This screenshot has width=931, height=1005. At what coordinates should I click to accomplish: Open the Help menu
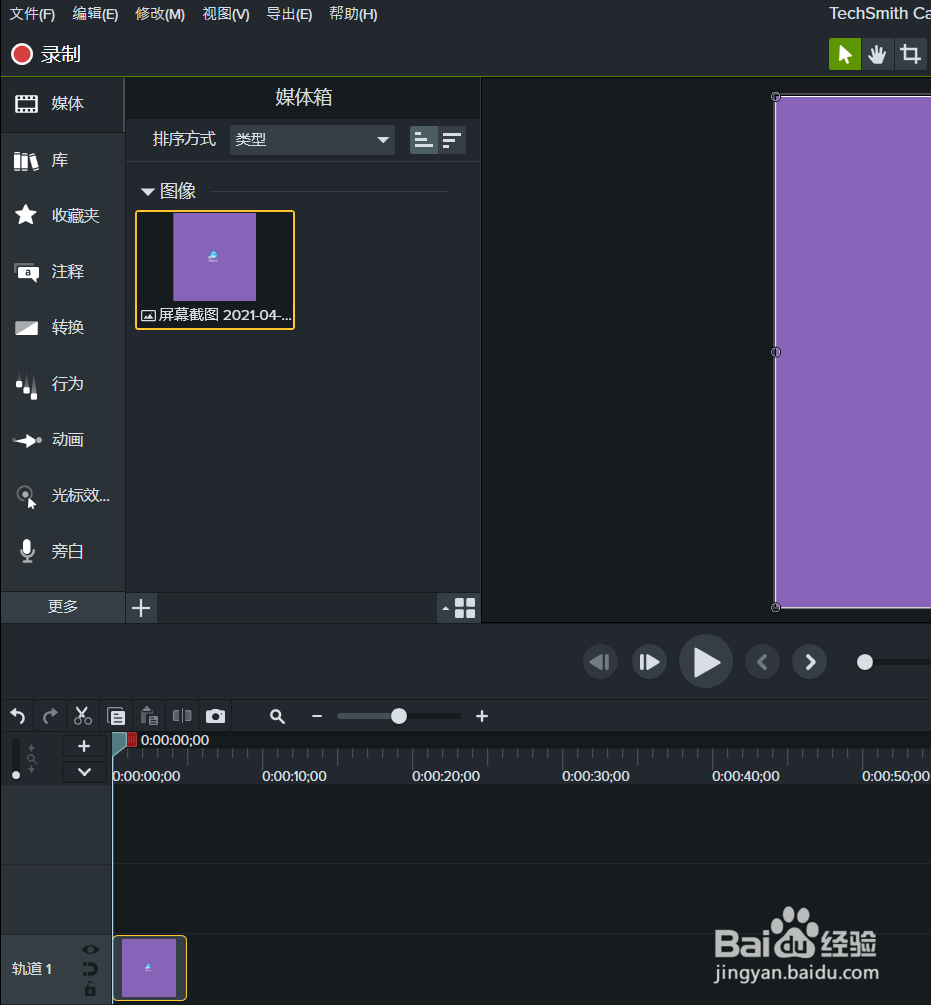click(x=353, y=14)
